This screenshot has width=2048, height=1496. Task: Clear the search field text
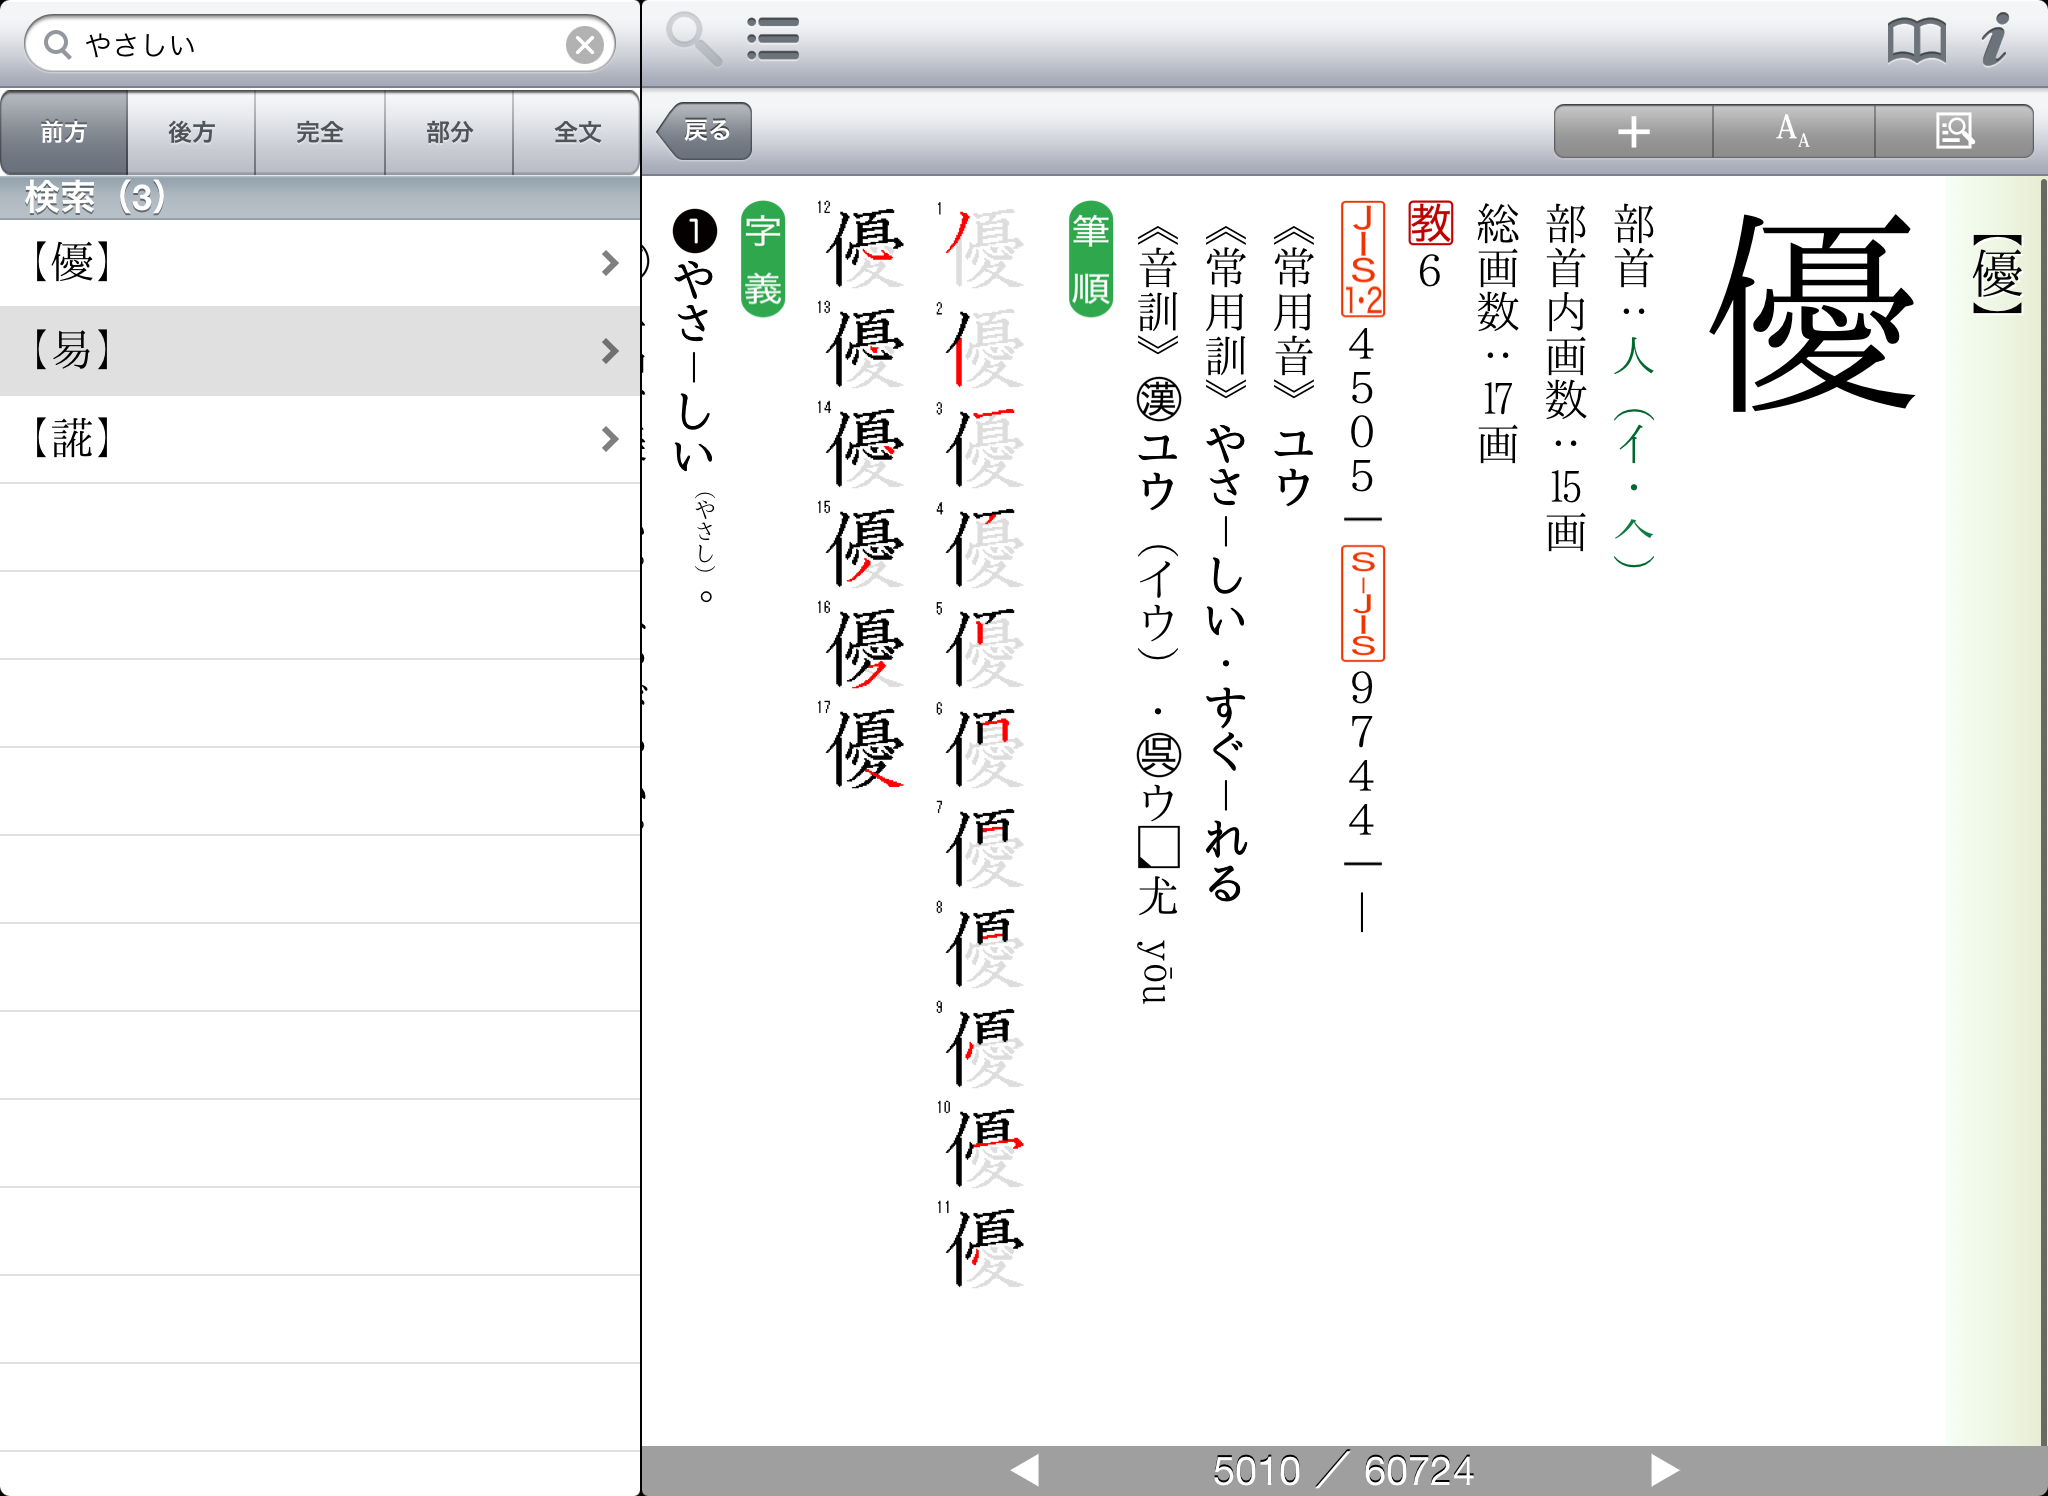[x=585, y=45]
